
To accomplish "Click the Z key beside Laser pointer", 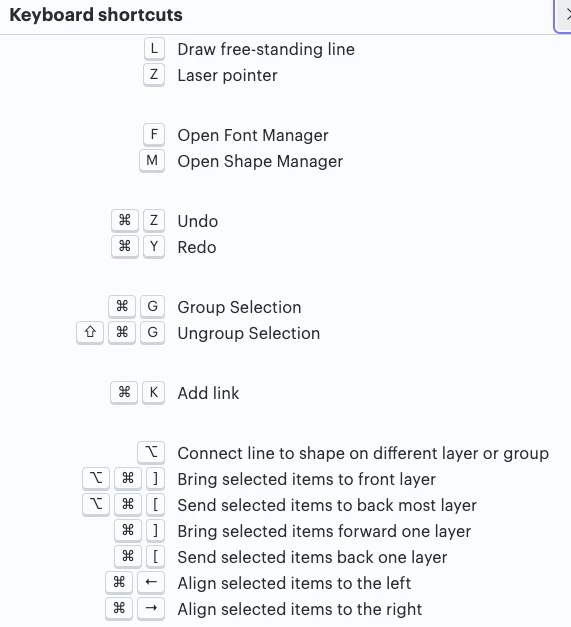I will point(154,75).
